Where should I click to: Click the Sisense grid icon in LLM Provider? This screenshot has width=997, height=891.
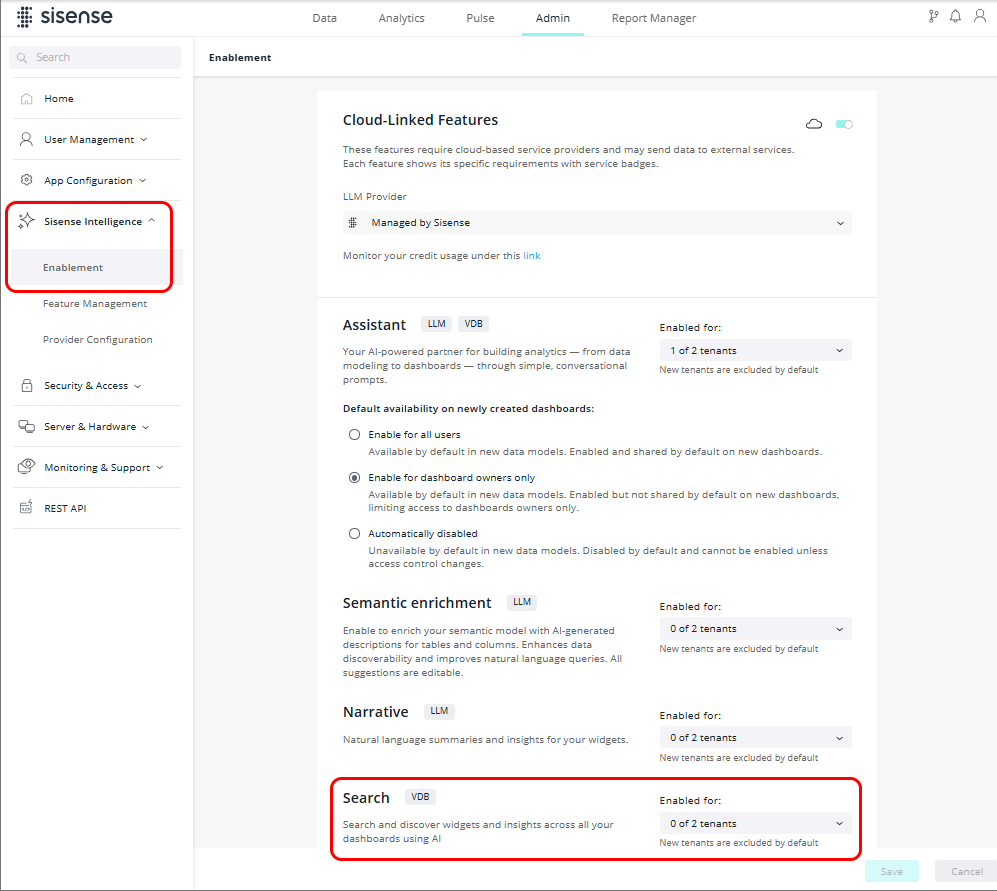pyautogui.click(x=353, y=223)
